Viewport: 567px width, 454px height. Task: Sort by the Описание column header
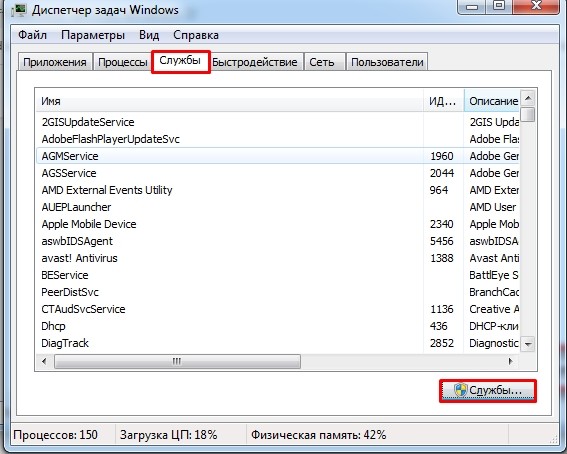[x=493, y=101]
